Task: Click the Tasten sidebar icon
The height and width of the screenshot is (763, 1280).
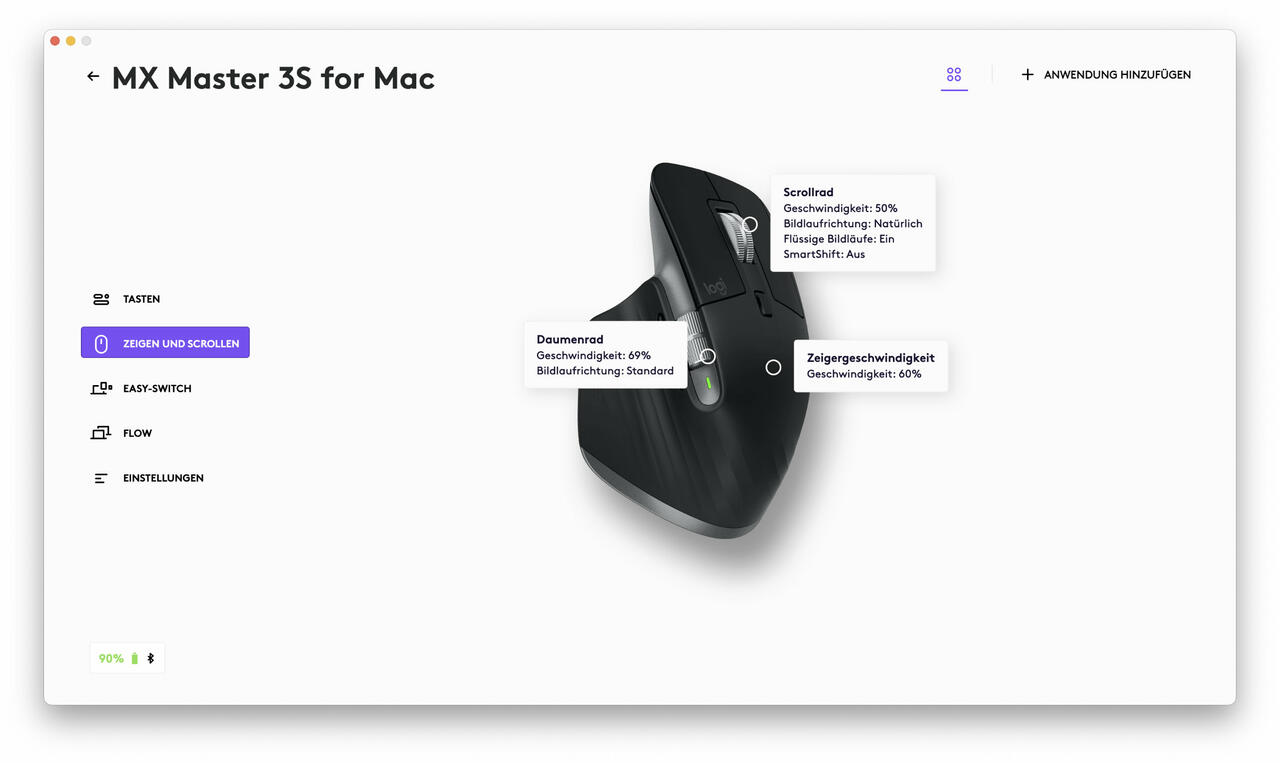Action: tap(100, 299)
